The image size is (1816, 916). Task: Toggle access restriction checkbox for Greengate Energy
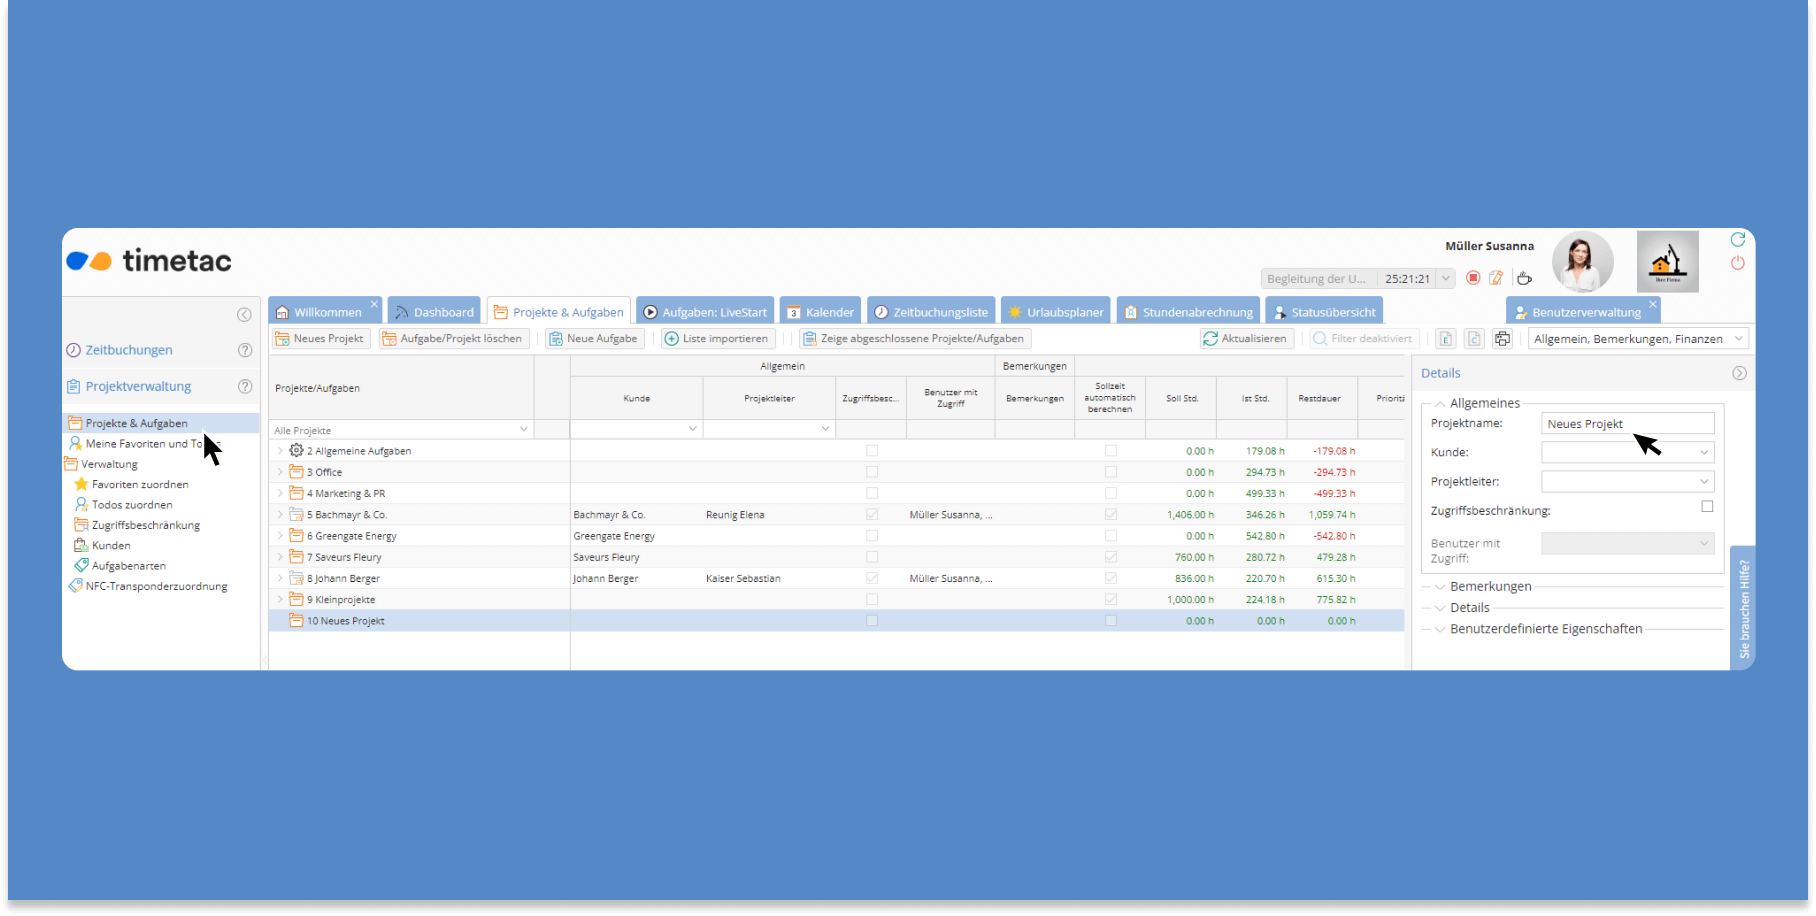point(872,536)
